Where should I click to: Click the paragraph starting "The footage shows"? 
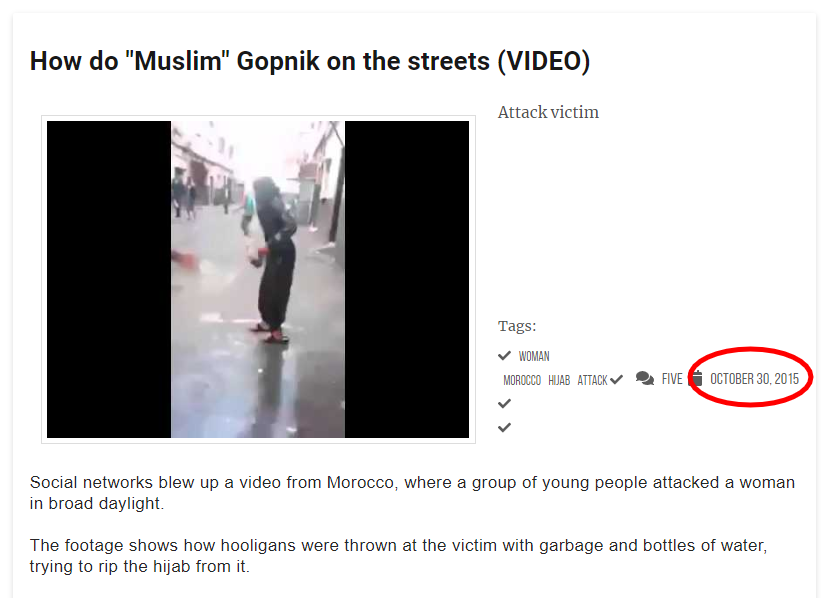pyautogui.click(x=398, y=555)
